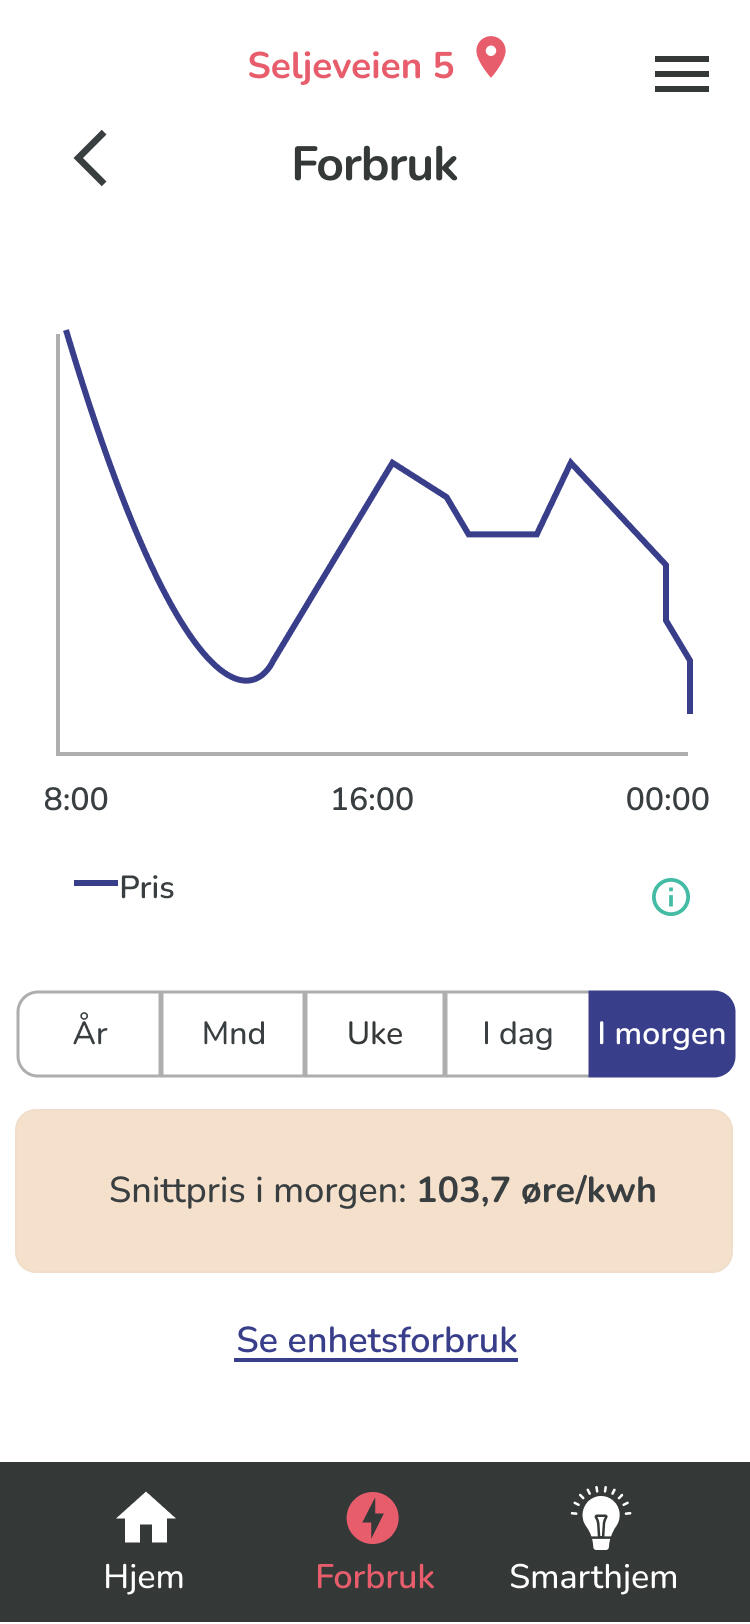This screenshot has width=750, height=1624.
Task: Select the Mnd time range
Action: 233,1033
